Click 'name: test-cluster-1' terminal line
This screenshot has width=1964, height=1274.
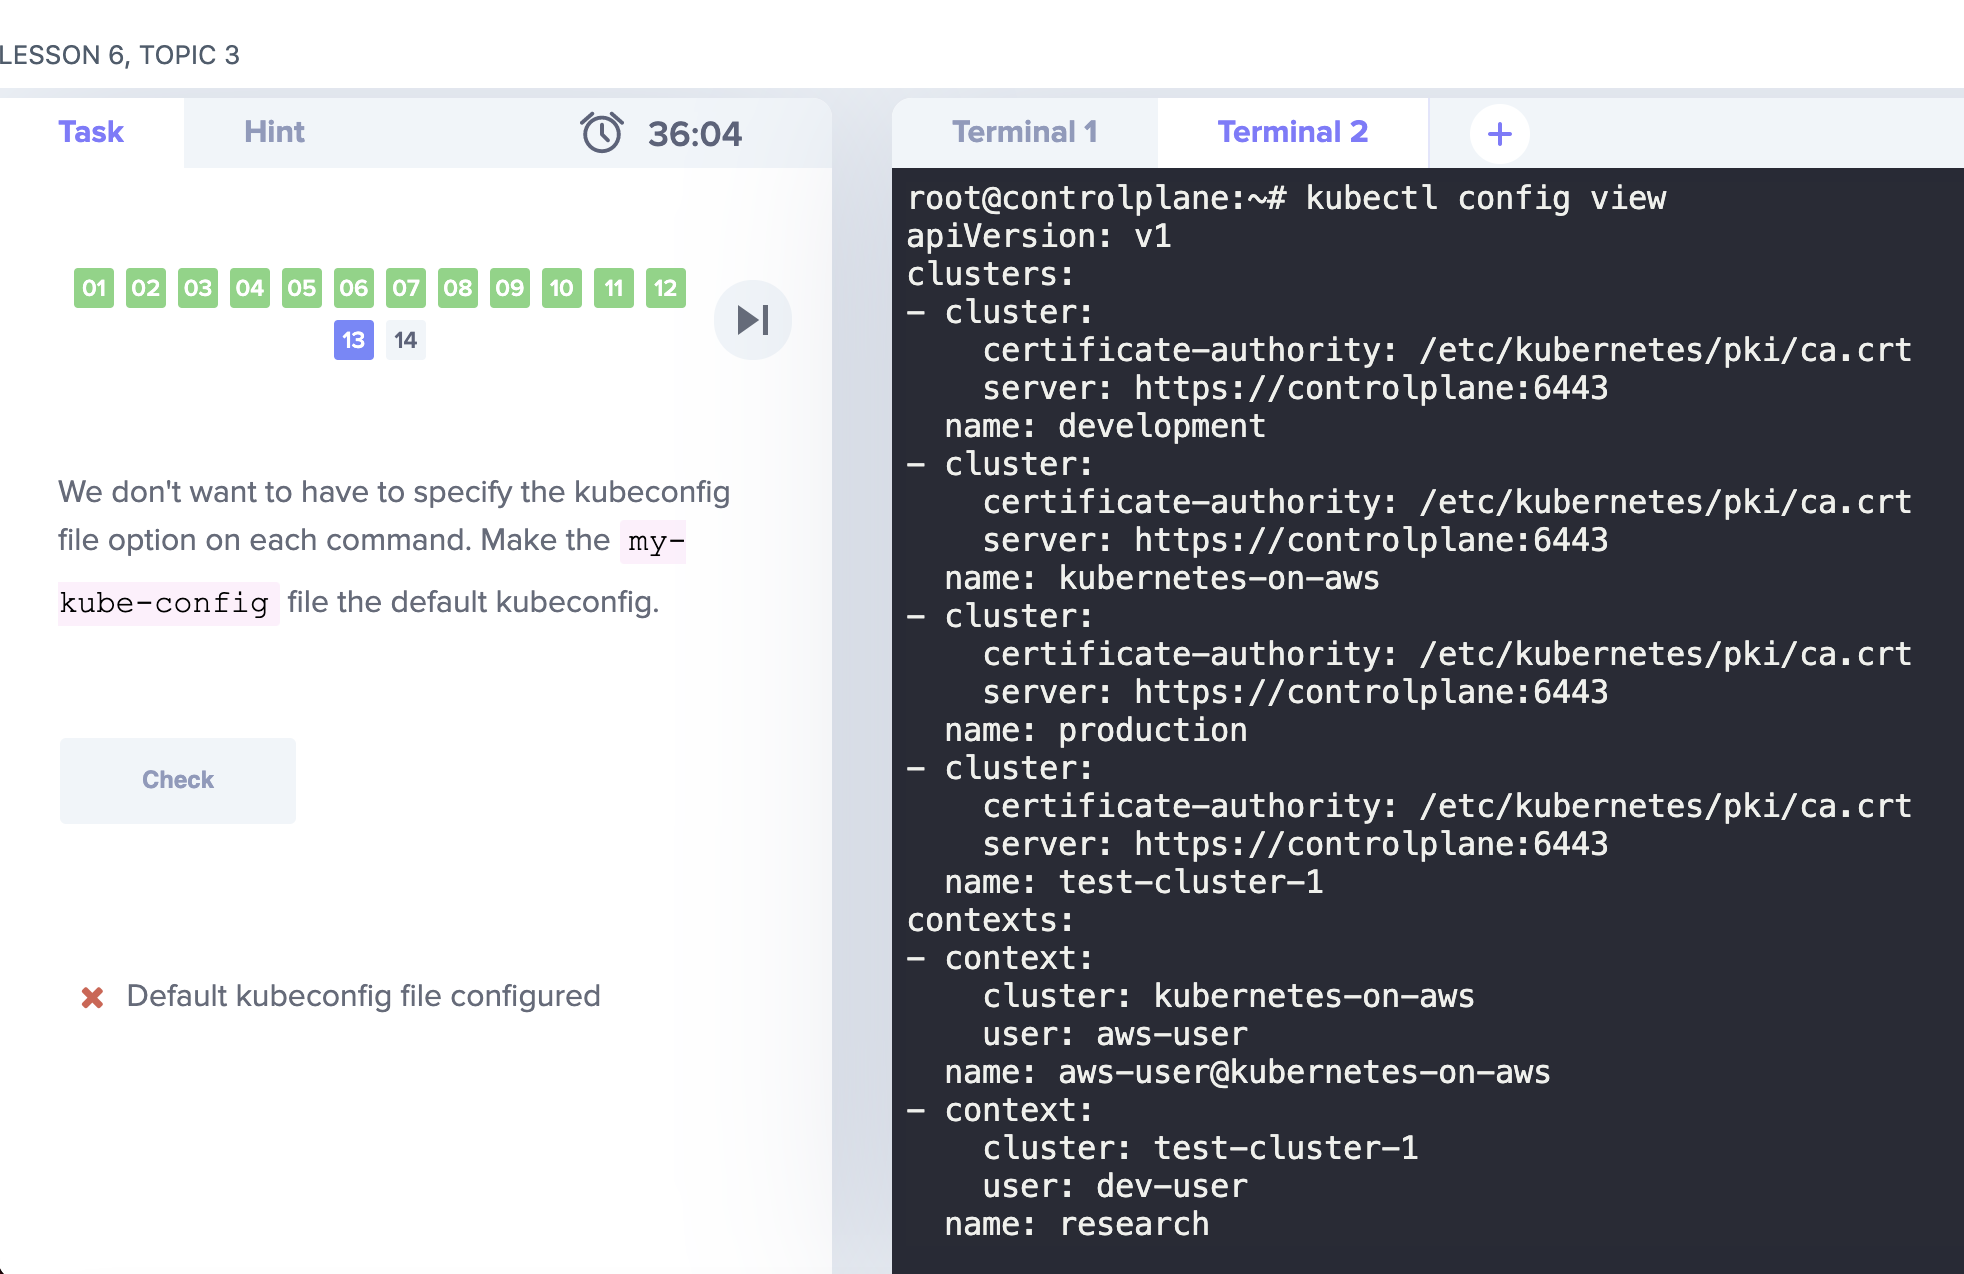coord(1134,882)
